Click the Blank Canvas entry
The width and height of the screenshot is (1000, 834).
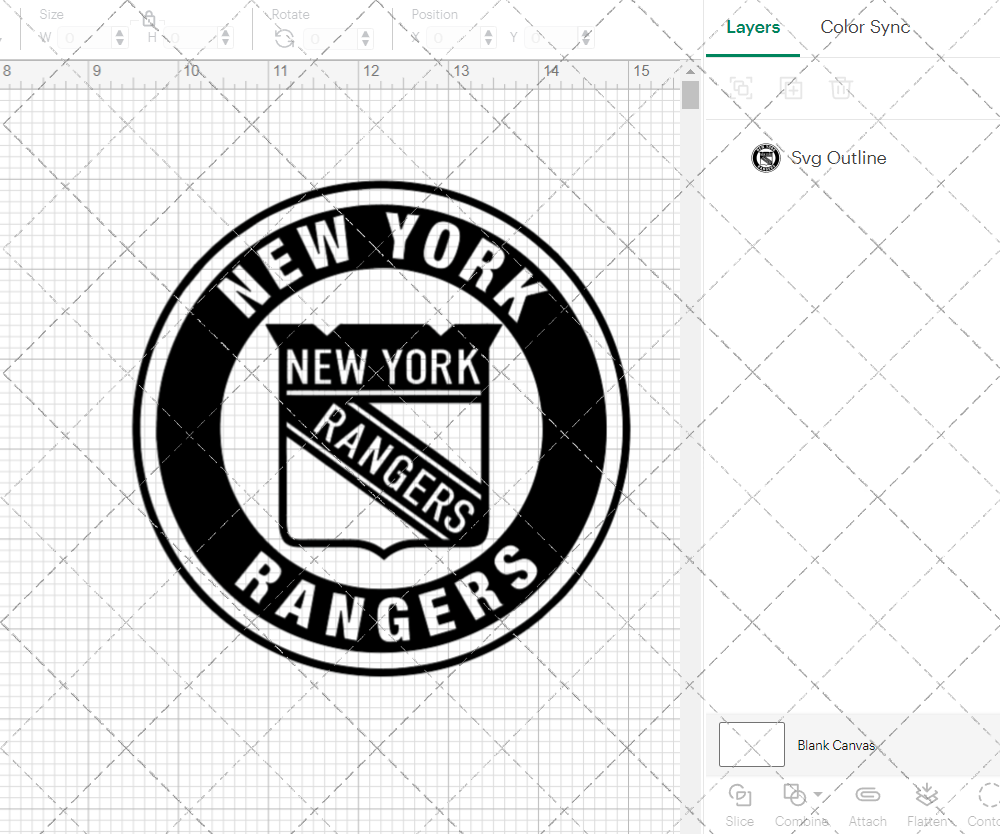837,745
